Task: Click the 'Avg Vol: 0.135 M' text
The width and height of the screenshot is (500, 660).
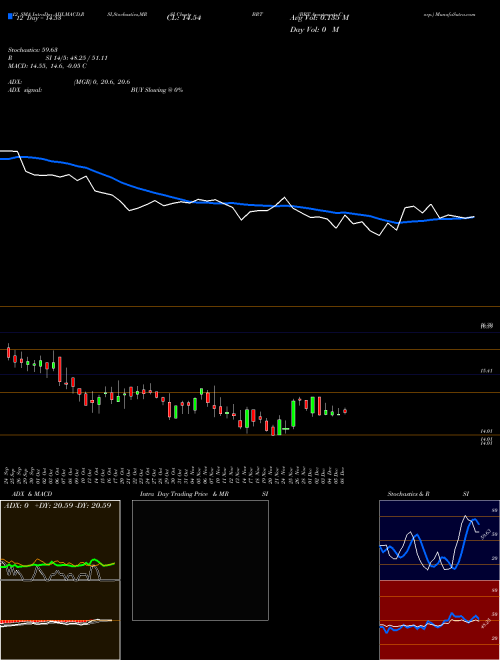Action: coord(319,18)
